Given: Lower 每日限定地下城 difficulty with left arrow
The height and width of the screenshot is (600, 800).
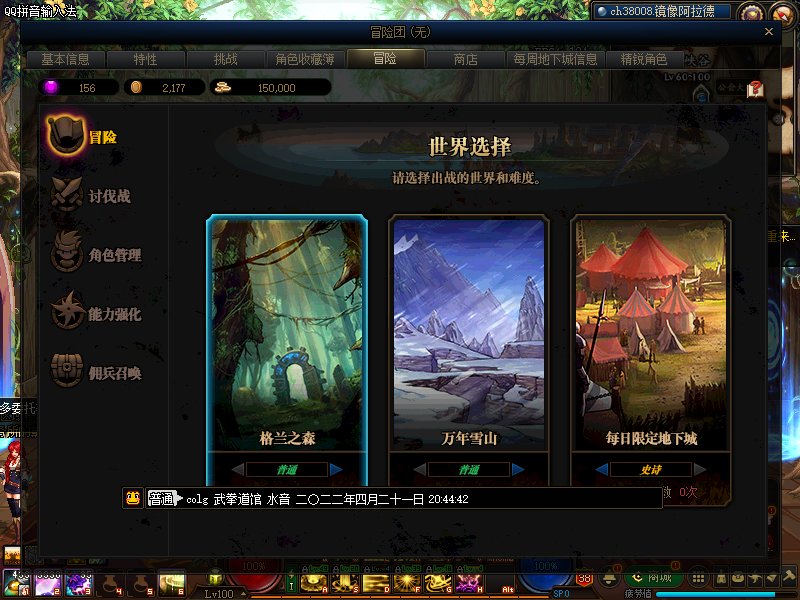Looking at the screenshot, I should [x=602, y=469].
